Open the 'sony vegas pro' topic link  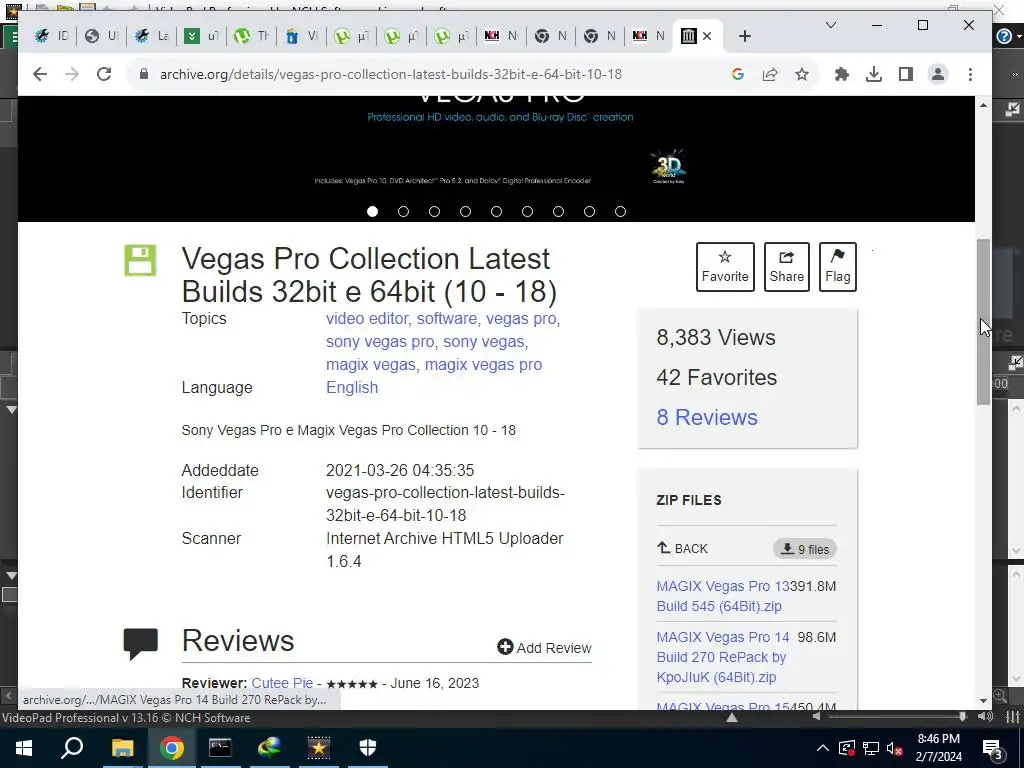tap(380, 342)
